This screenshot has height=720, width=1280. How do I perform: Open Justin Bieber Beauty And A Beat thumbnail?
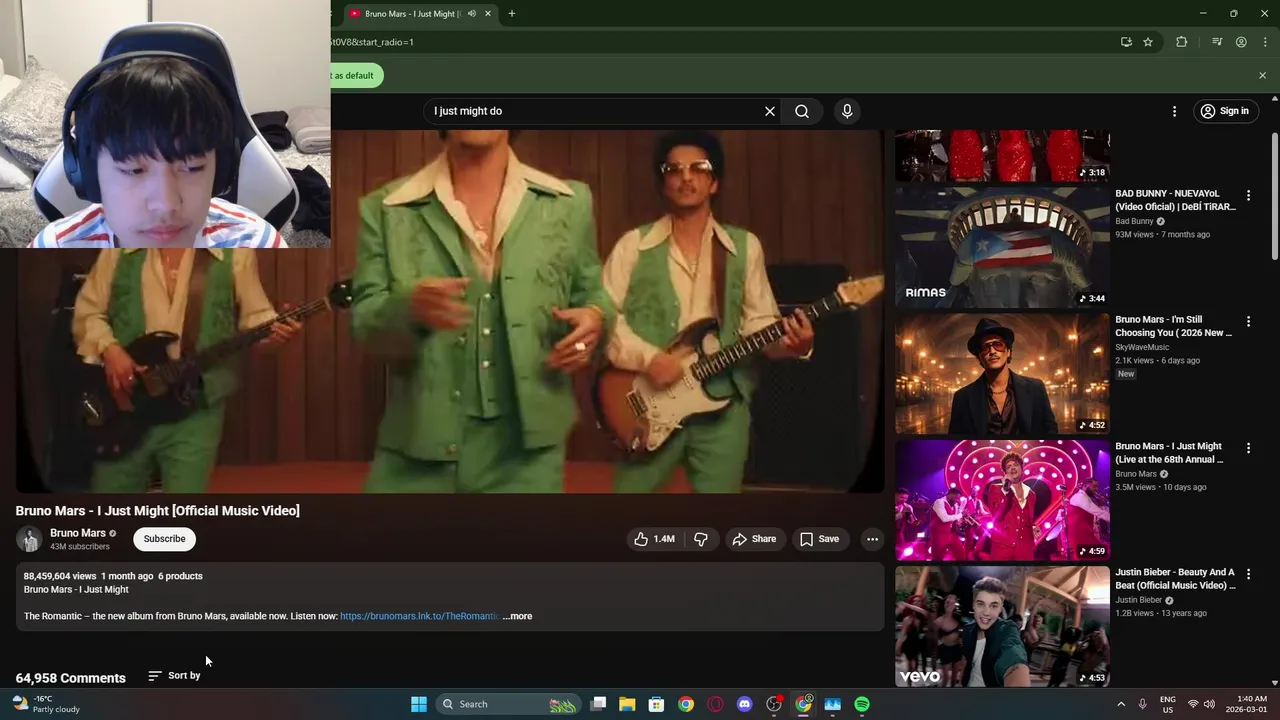tap(1002, 626)
